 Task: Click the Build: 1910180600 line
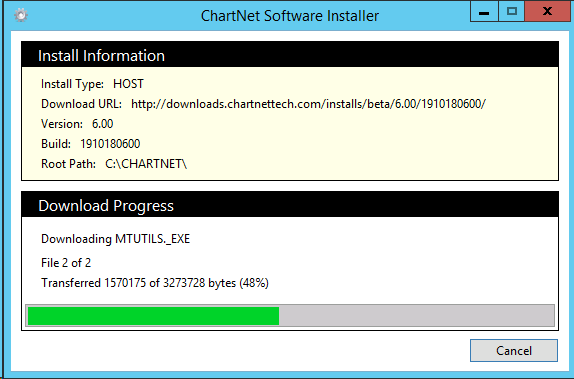pyautogui.click(x=90, y=144)
